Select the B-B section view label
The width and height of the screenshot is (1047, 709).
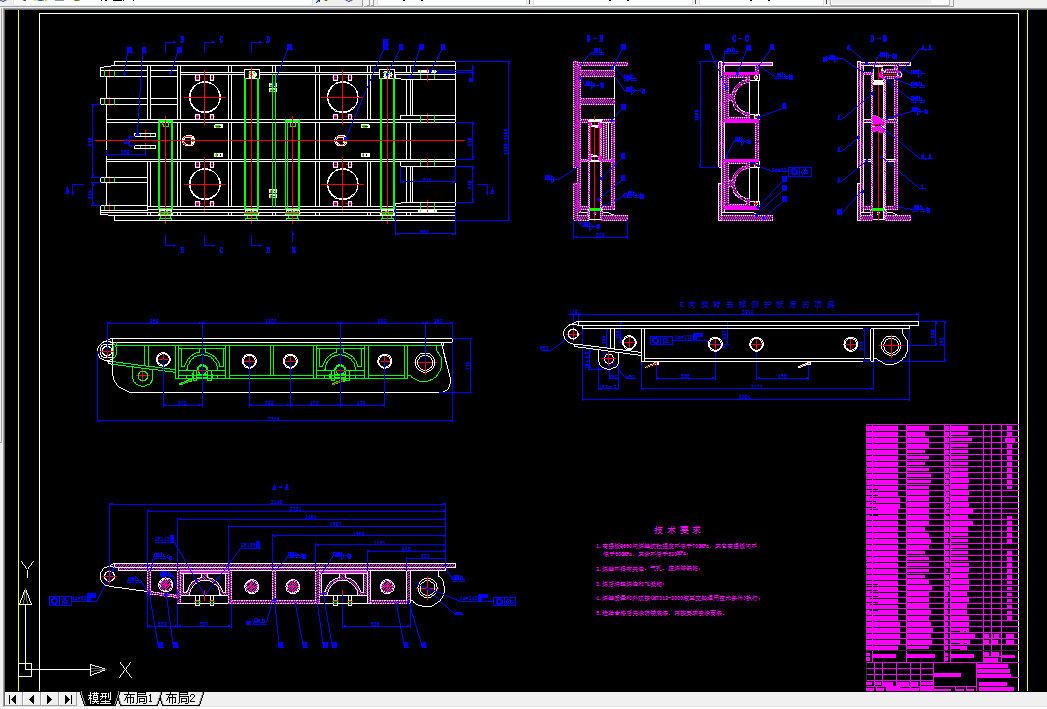(x=595, y=39)
